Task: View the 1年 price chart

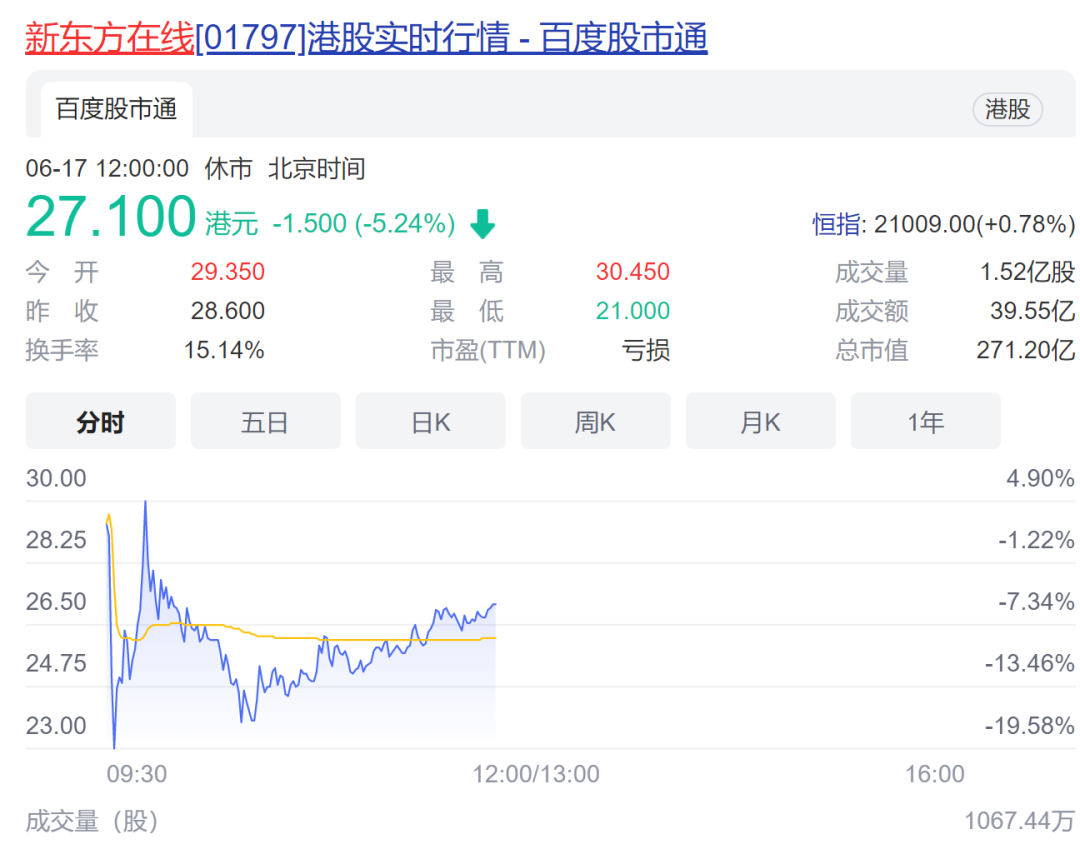Action: (x=925, y=422)
